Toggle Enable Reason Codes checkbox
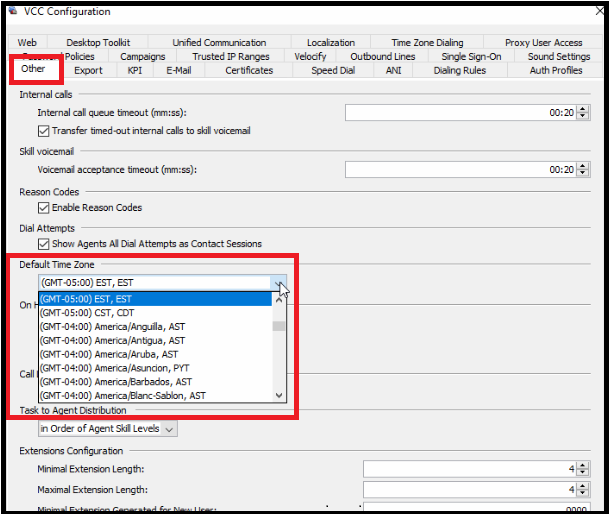Image resolution: width=610 pixels, height=514 pixels. point(44,208)
